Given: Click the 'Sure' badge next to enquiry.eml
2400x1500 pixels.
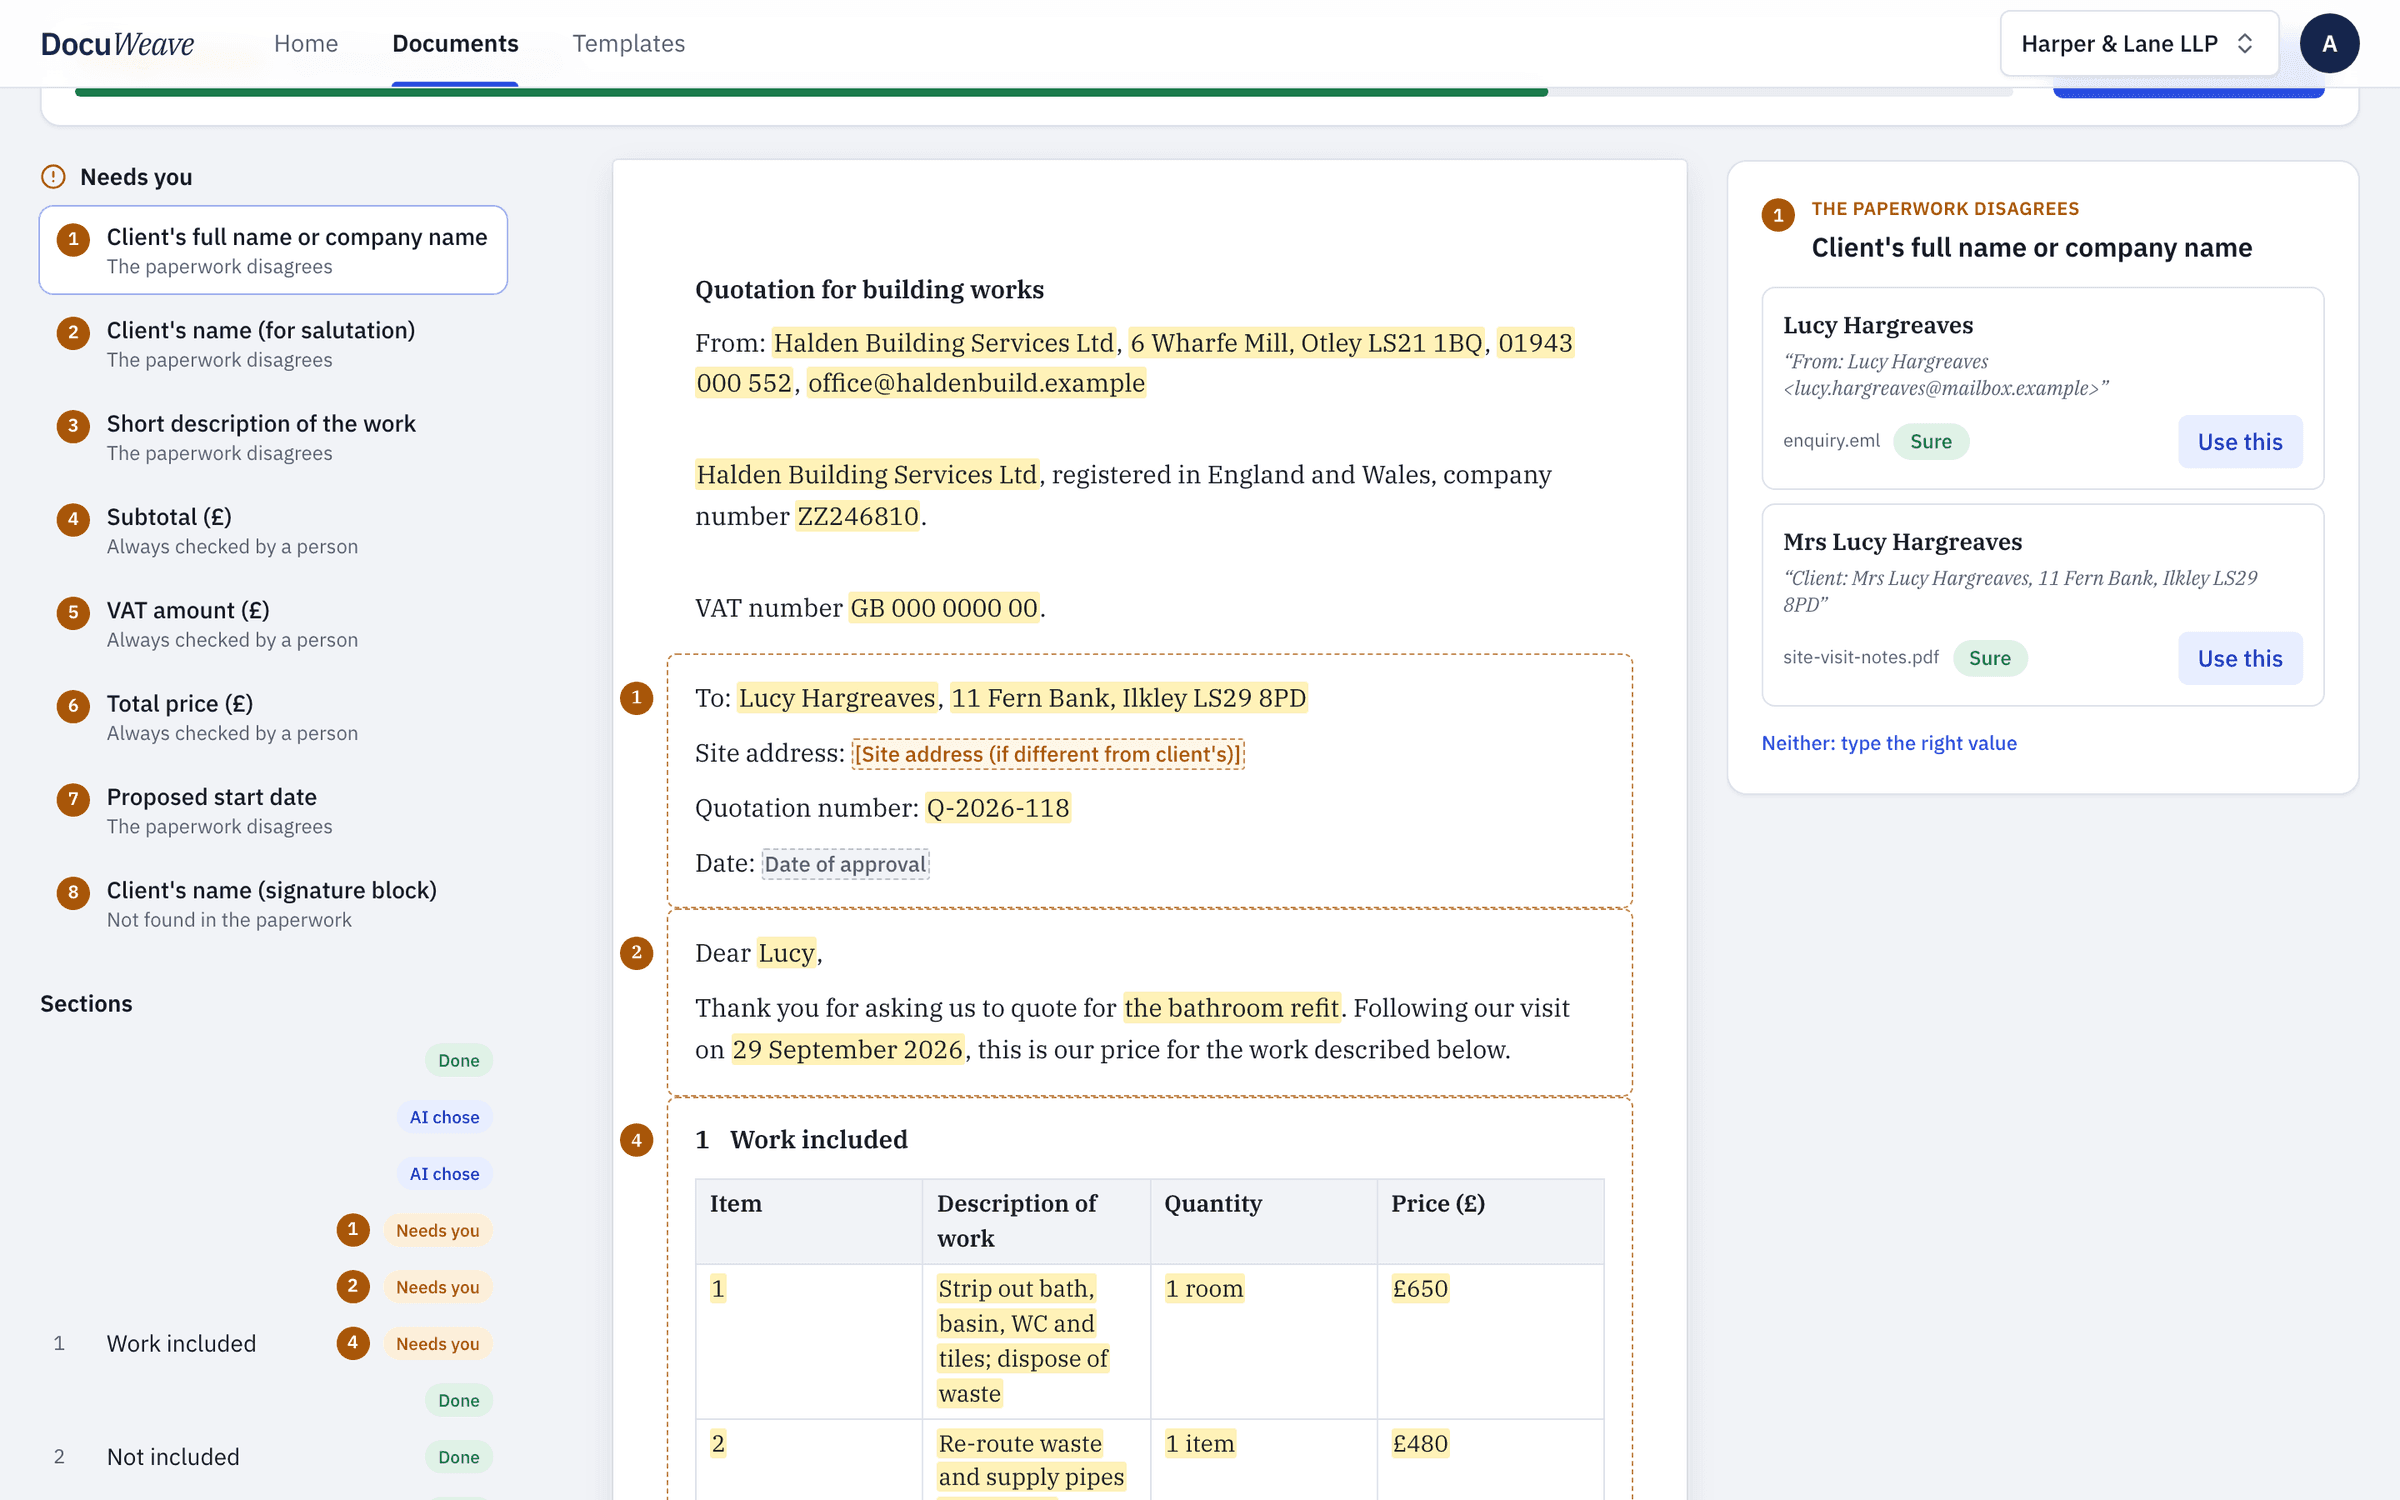Looking at the screenshot, I should pos(1930,441).
